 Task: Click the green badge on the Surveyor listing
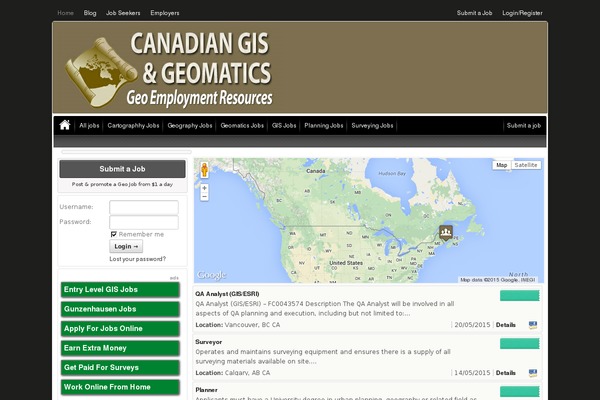pos(520,343)
